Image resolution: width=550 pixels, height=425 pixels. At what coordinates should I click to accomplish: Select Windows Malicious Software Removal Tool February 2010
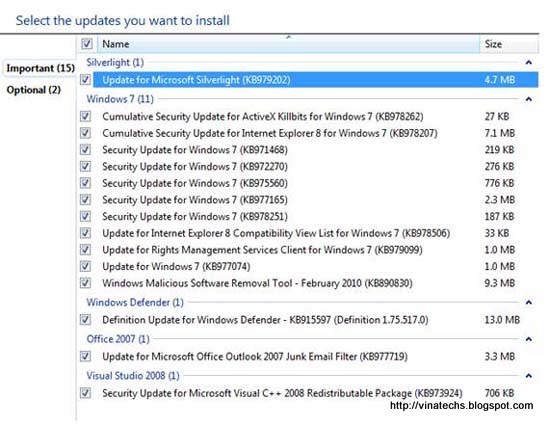click(257, 283)
